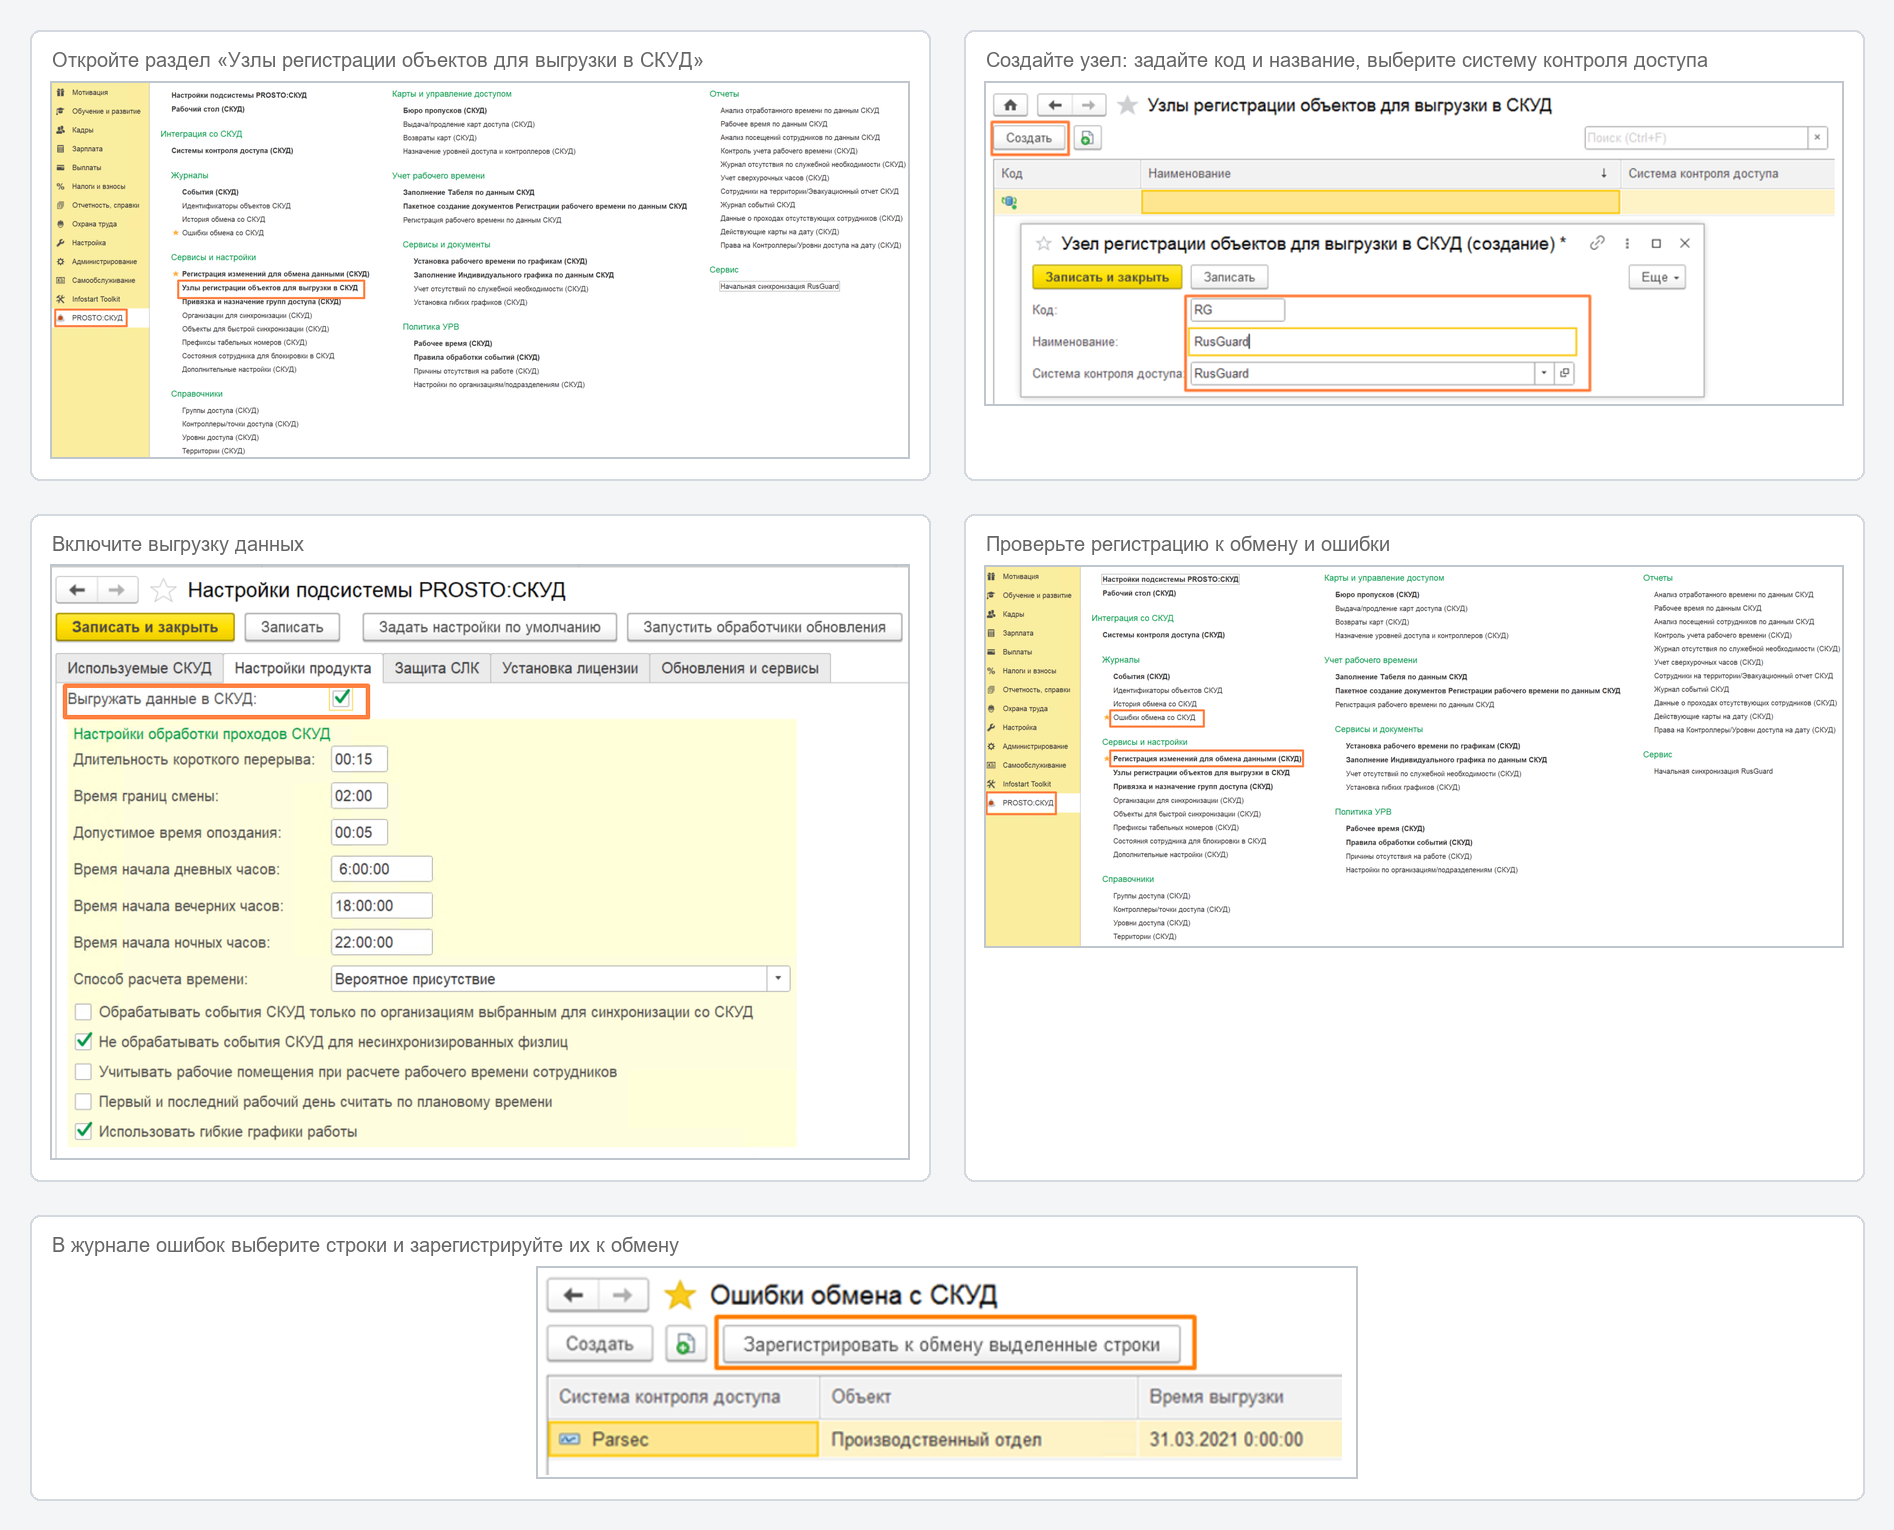Click yellow star in Ошибки обмена с СКУД

pyautogui.click(x=680, y=1295)
